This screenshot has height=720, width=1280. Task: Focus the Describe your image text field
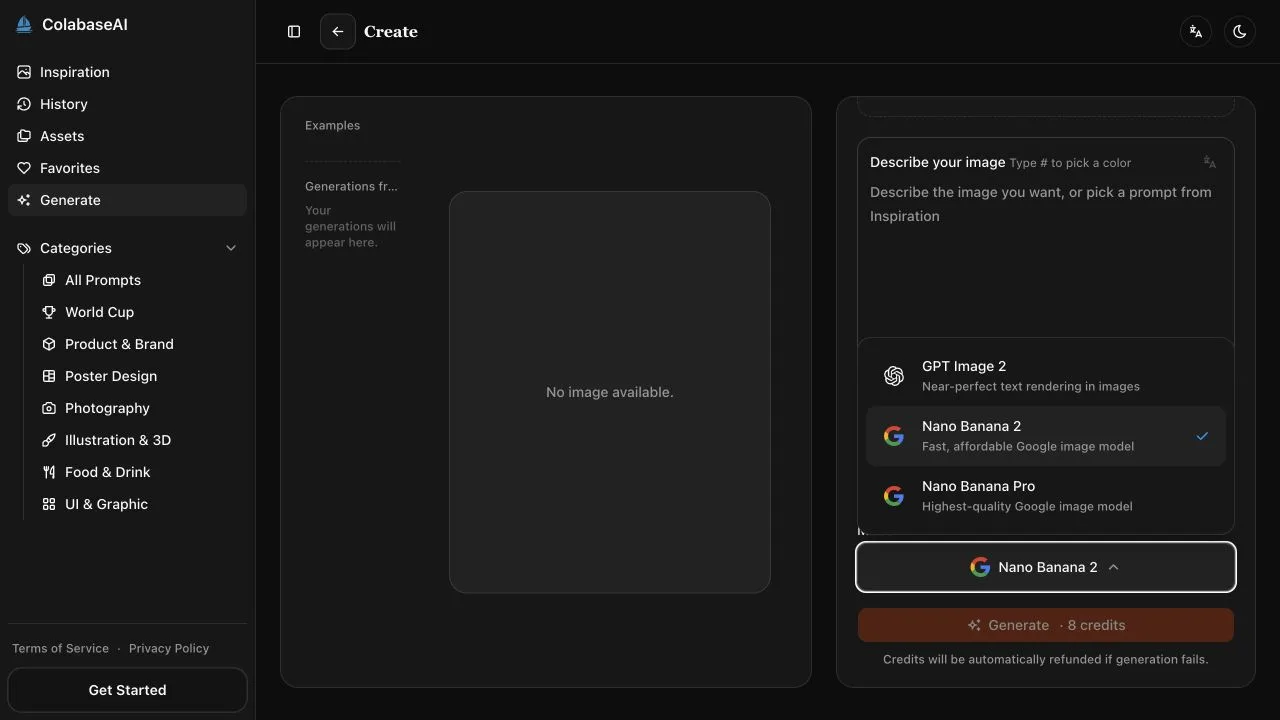click(1046, 260)
